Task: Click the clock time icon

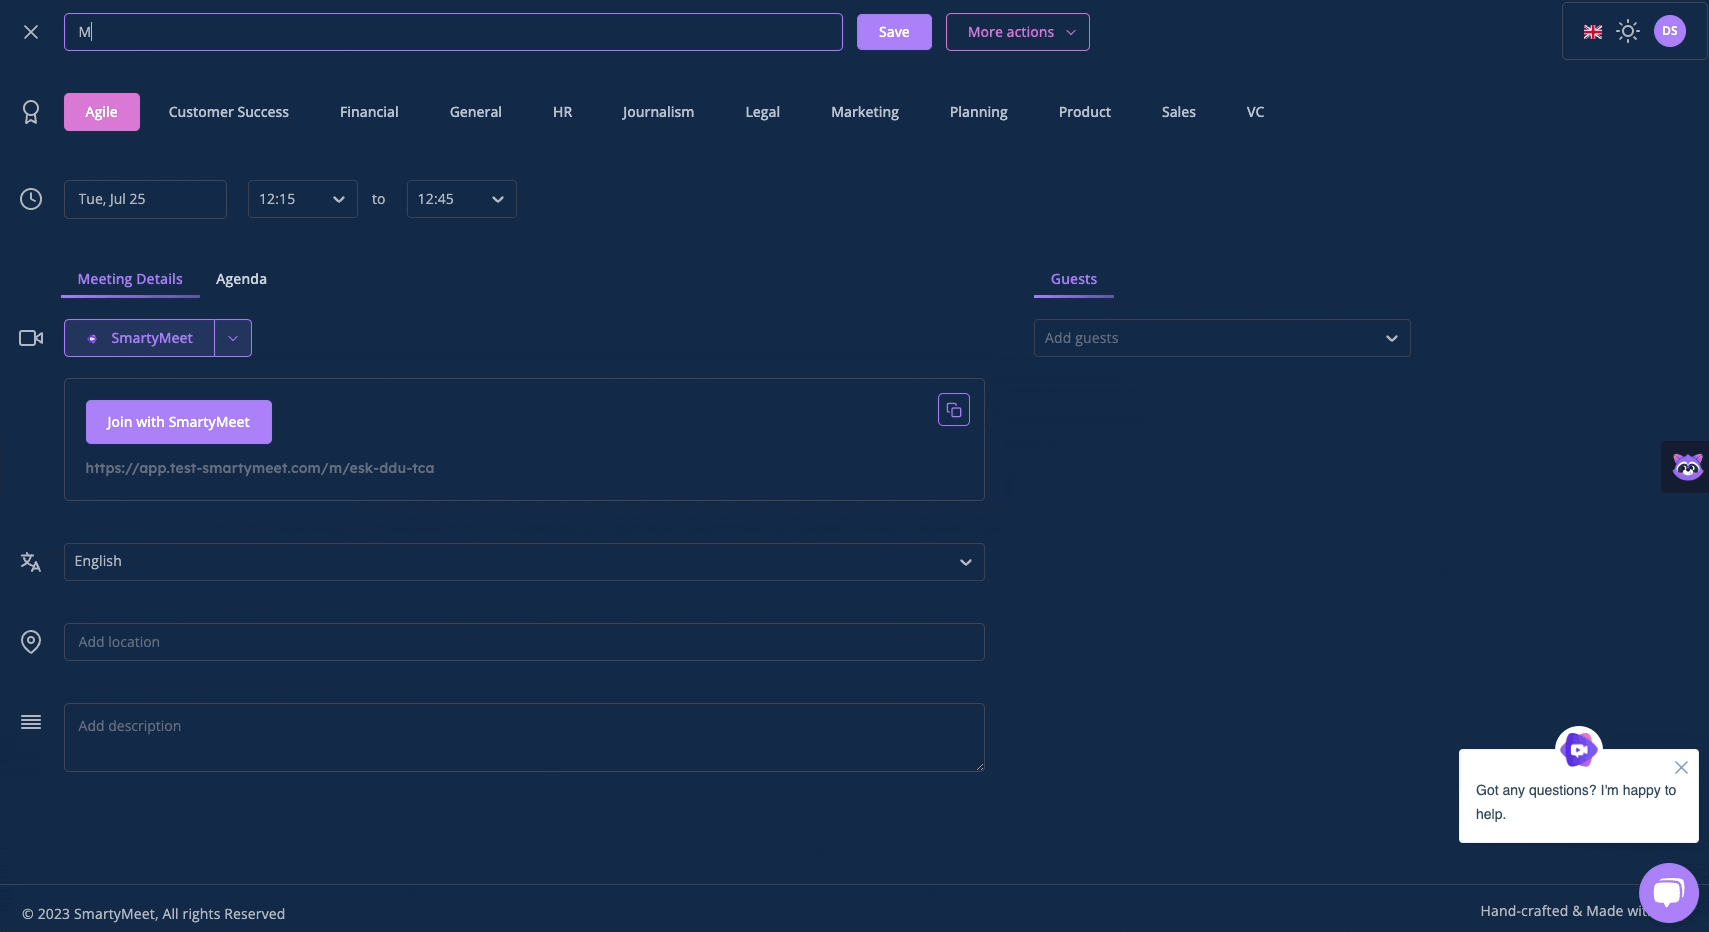Action: [x=31, y=199]
